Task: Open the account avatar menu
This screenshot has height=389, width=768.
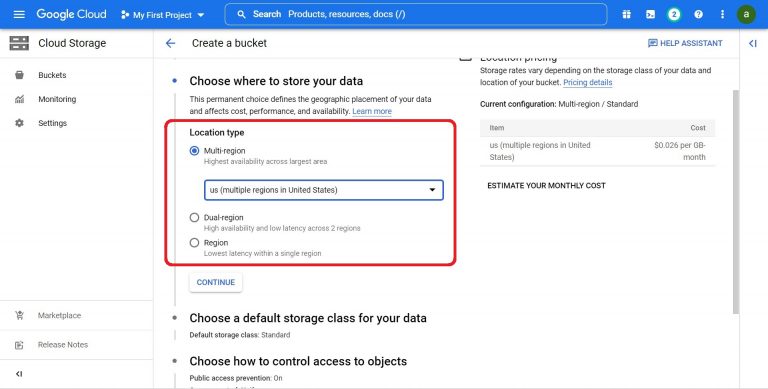Action: point(746,14)
